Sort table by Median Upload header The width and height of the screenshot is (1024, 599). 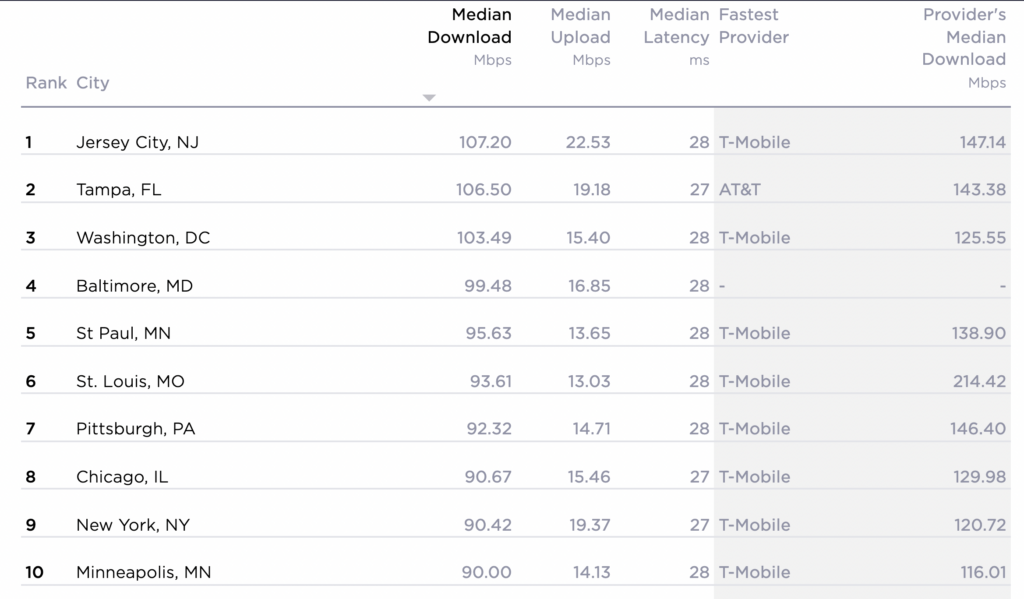pos(580,26)
